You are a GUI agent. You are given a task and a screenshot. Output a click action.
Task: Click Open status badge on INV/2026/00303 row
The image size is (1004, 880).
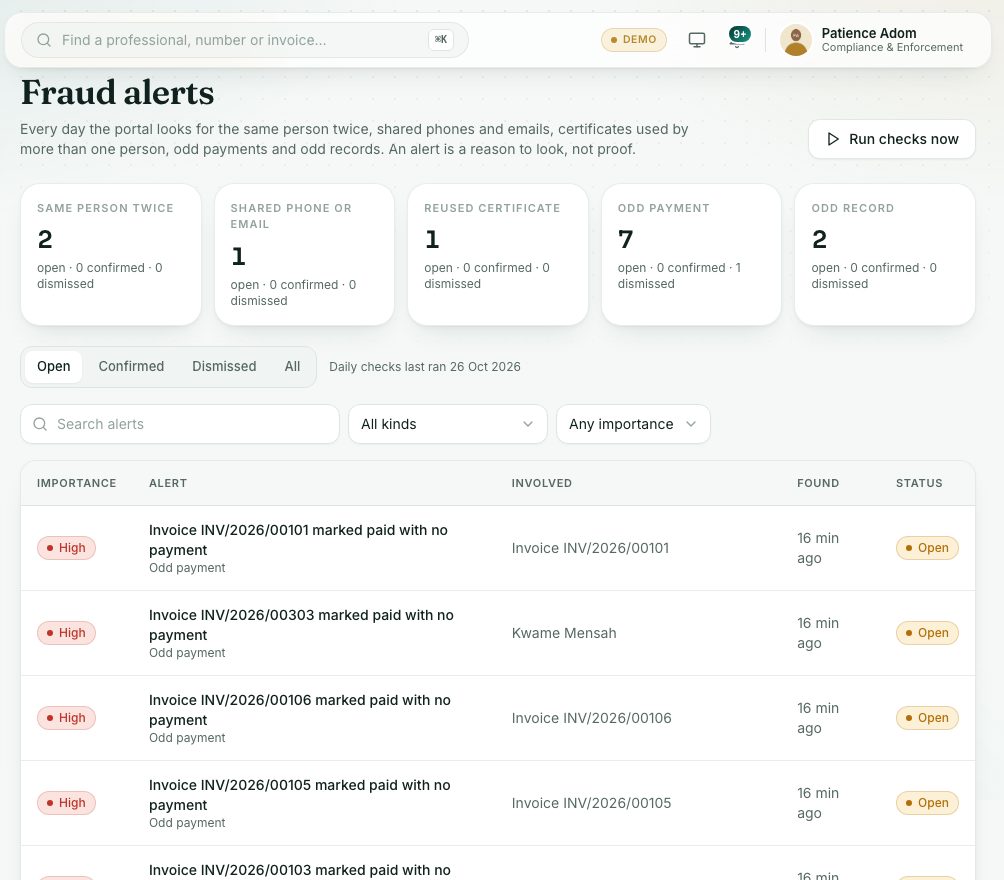927,633
